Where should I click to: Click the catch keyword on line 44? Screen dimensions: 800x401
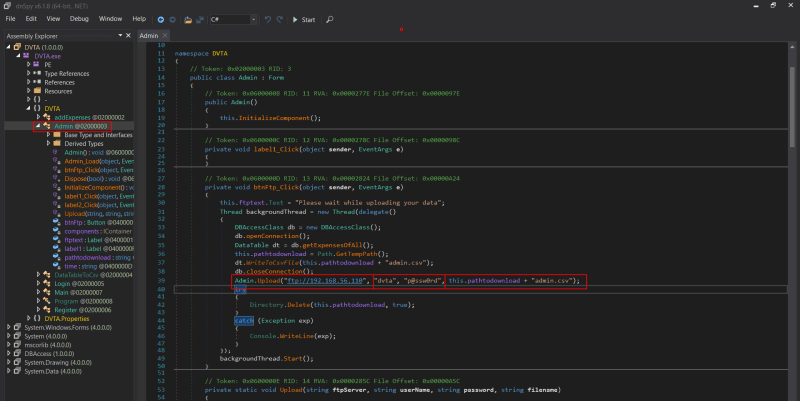(x=244, y=320)
